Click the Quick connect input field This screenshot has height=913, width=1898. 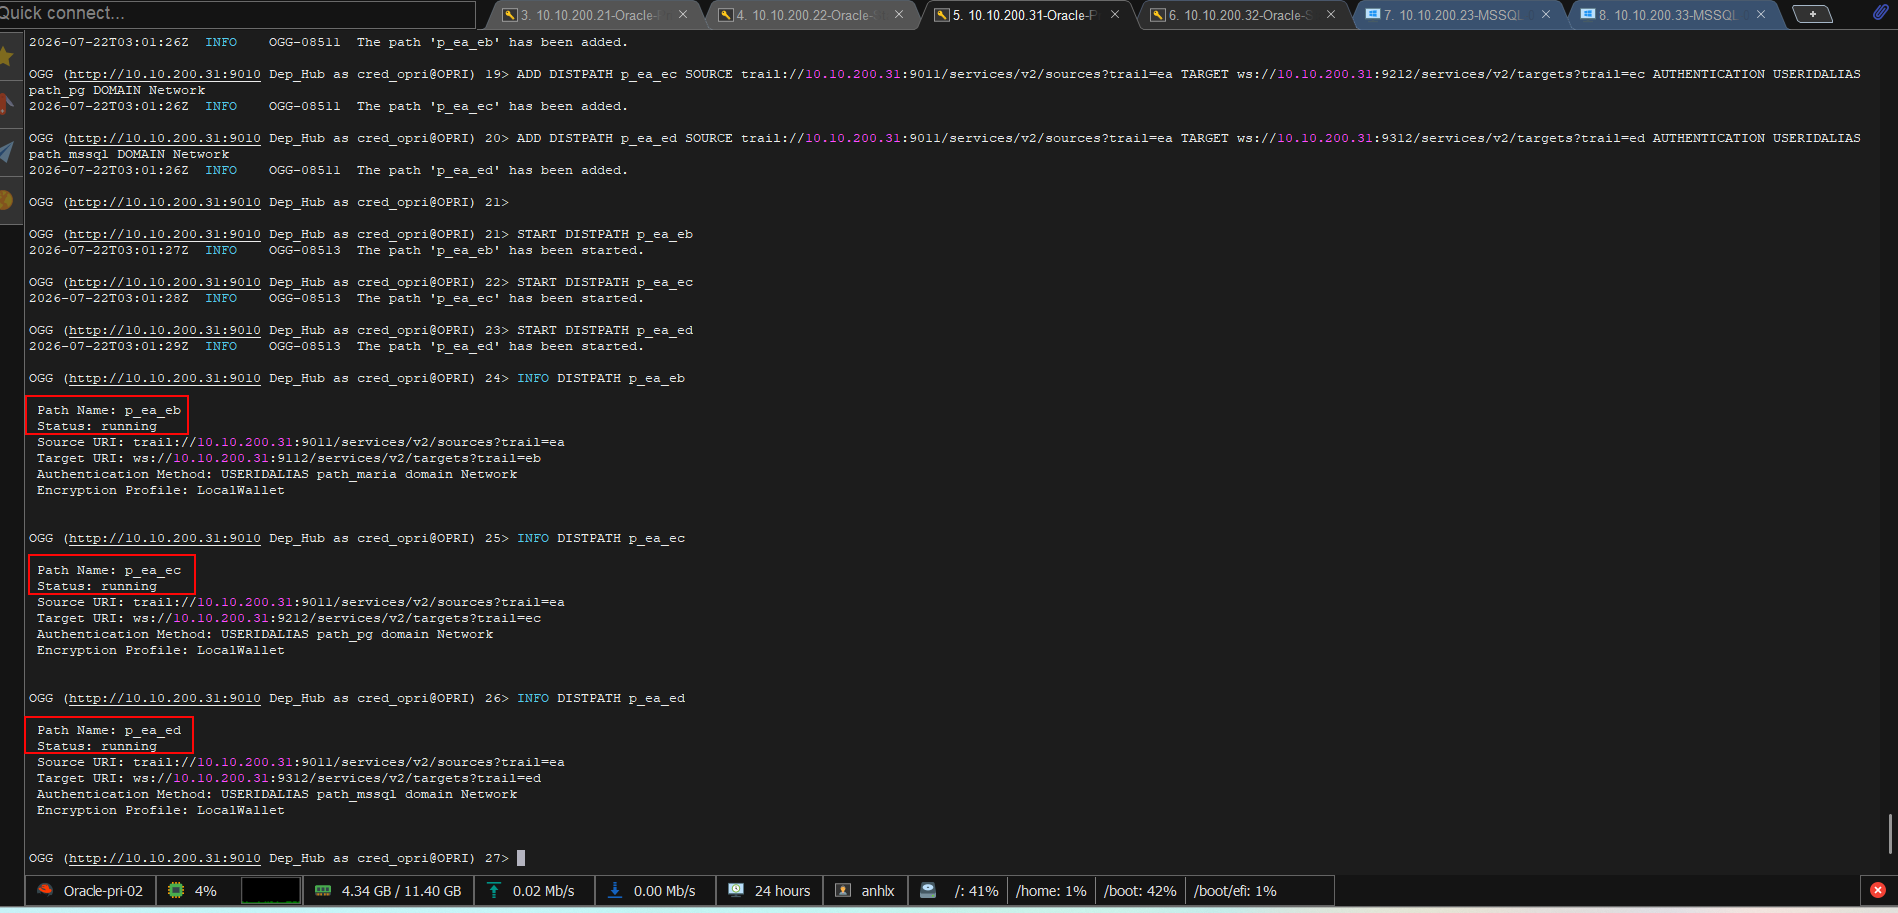tap(237, 13)
